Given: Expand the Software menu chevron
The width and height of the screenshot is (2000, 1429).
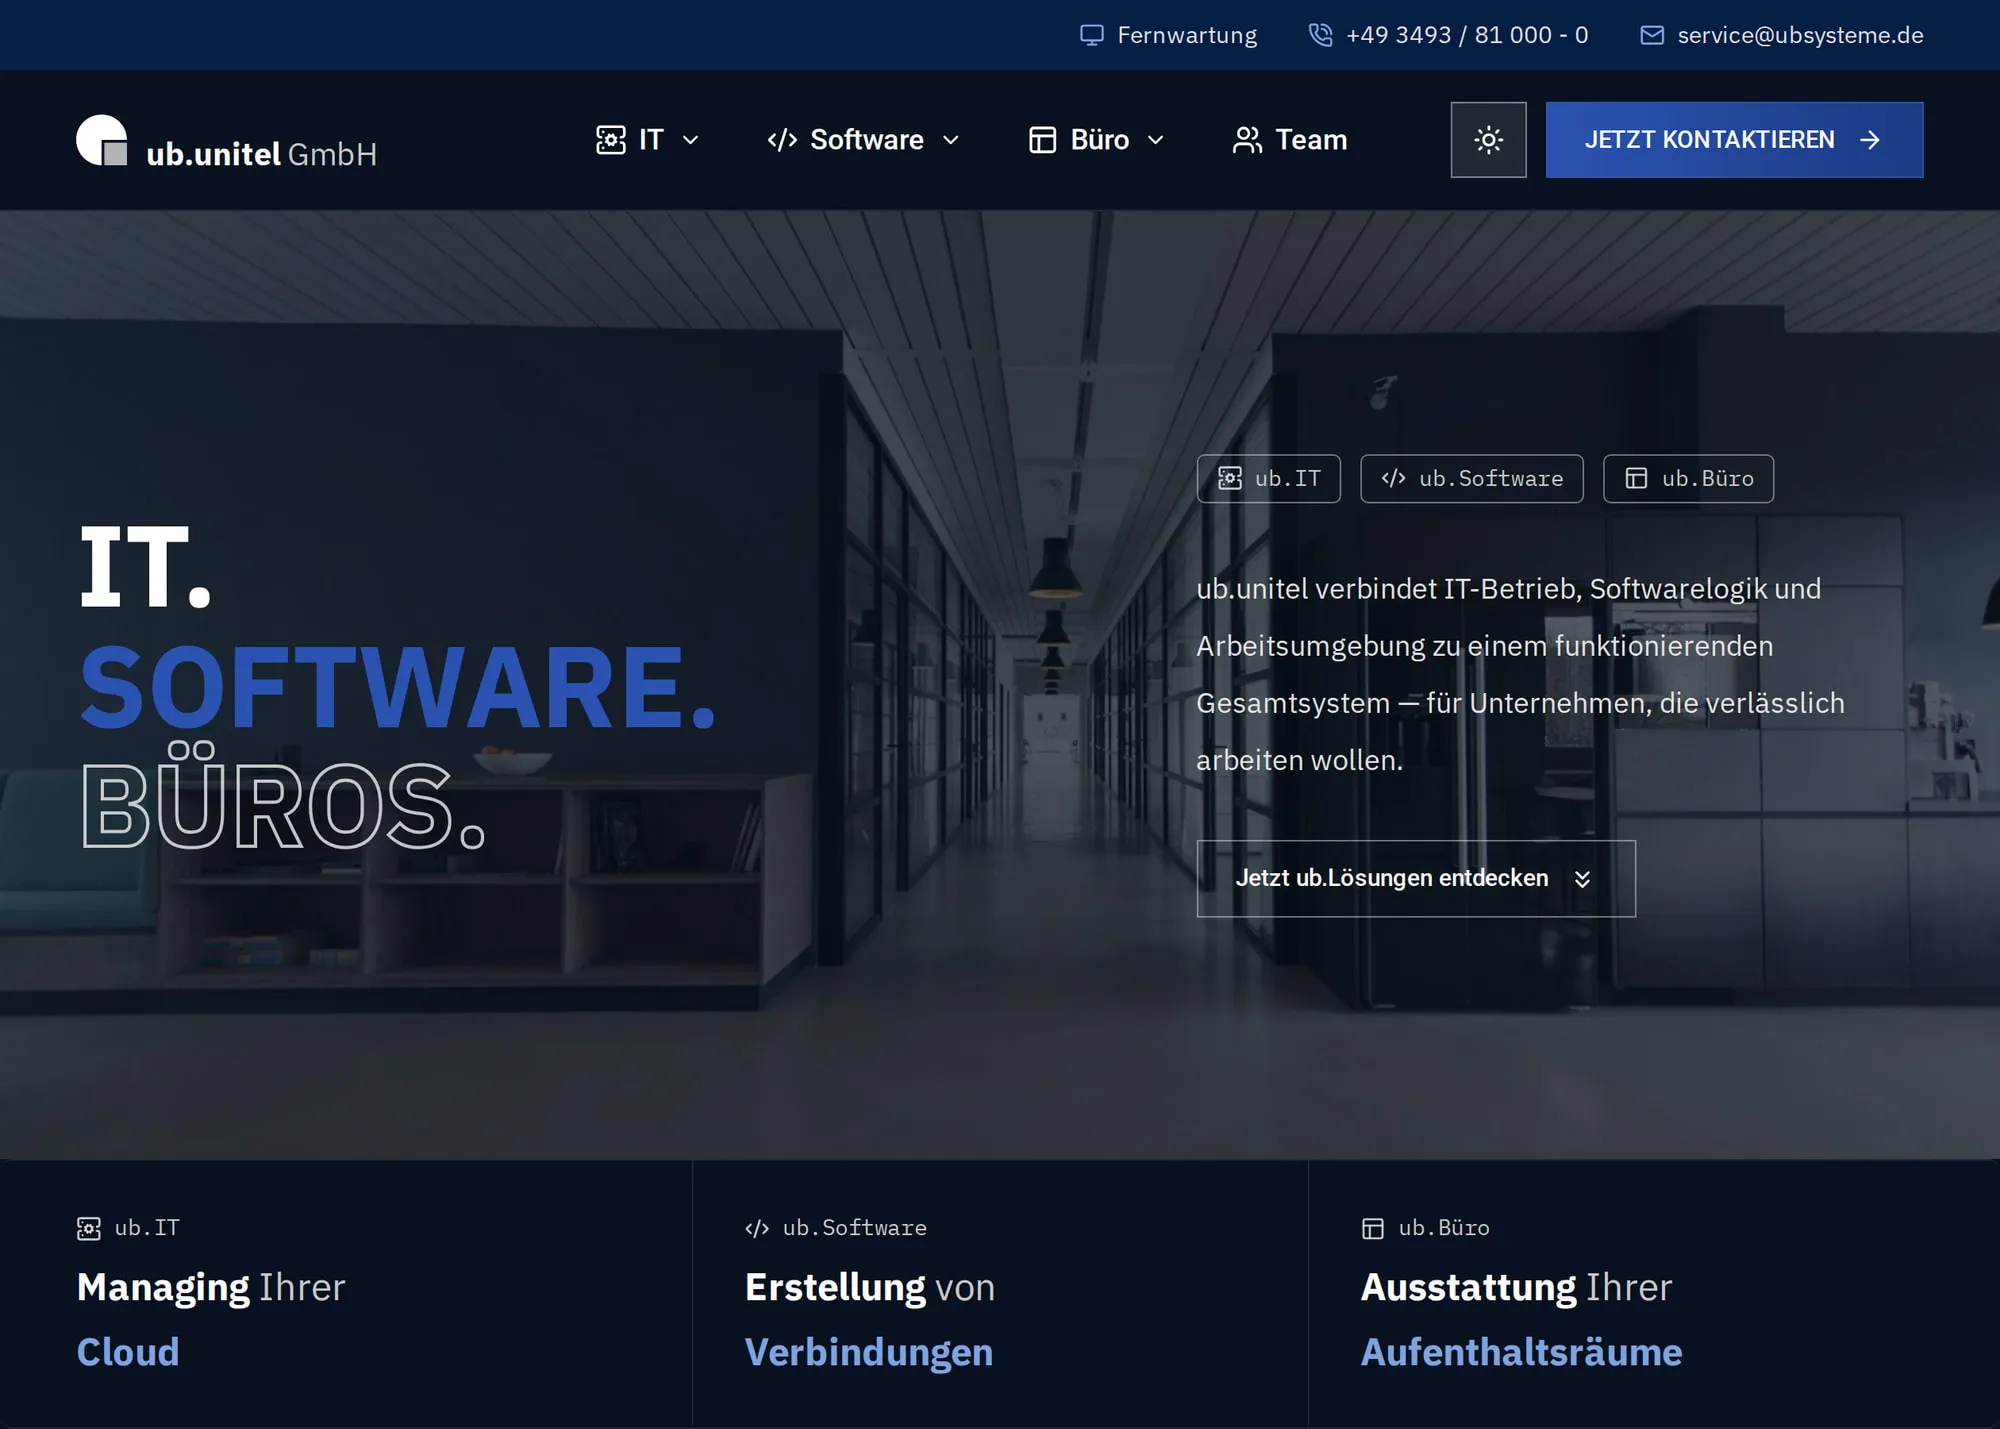Looking at the screenshot, I should [951, 140].
